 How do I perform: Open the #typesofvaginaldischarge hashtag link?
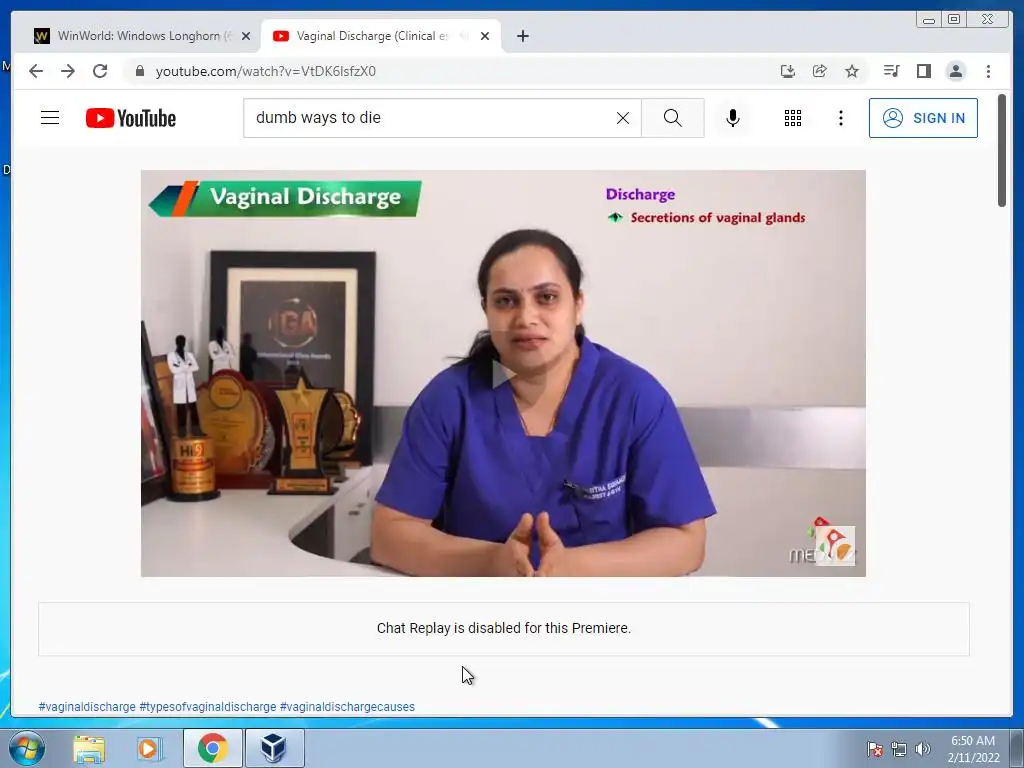pyautogui.click(x=208, y=707)
